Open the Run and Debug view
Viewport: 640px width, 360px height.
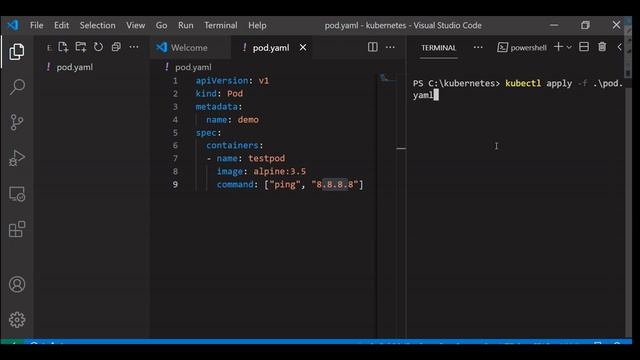[x=17, y=158]
